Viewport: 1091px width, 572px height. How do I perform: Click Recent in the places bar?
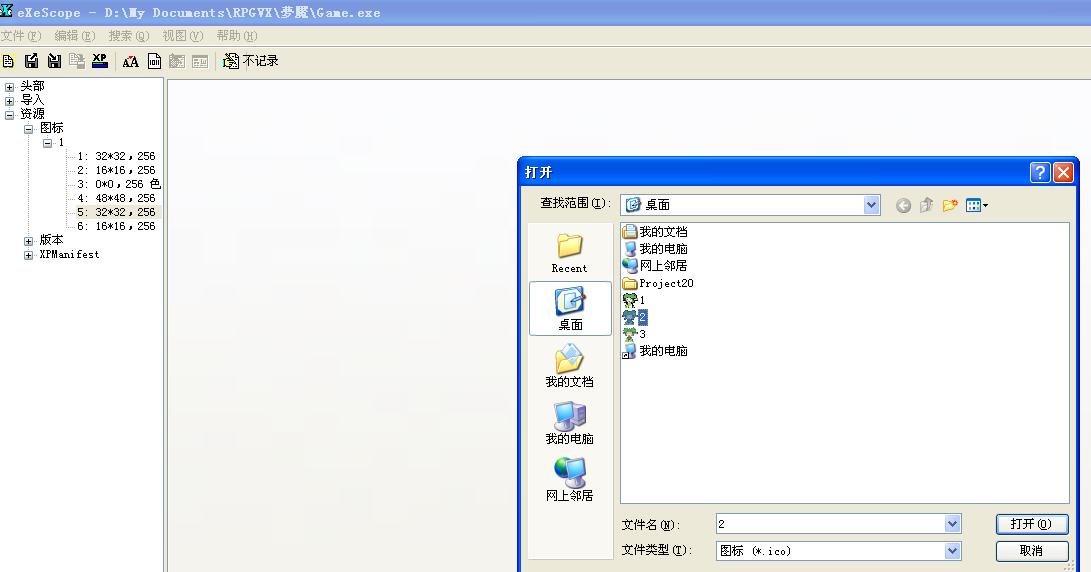pos(569,253)
